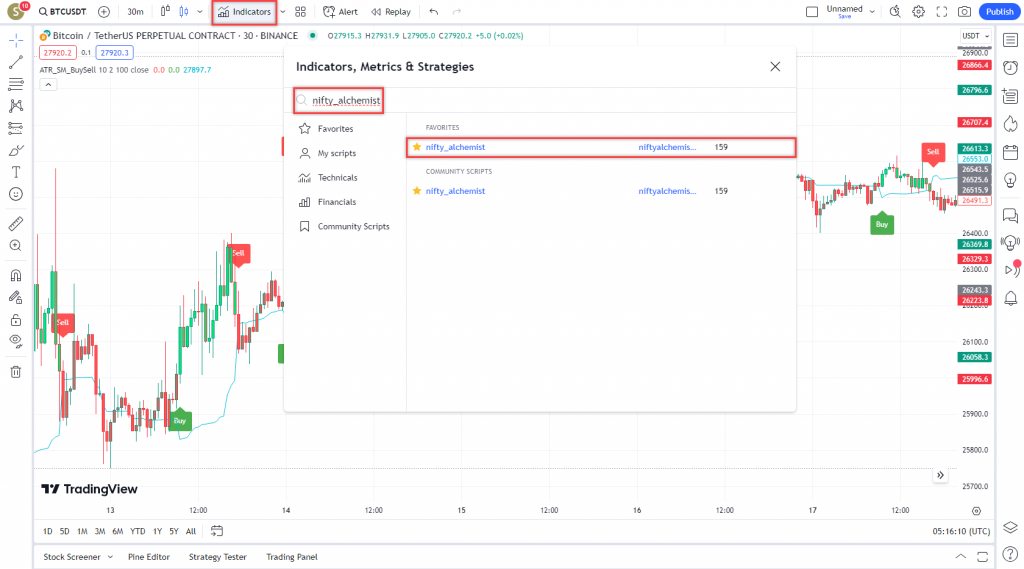This screenshot has width=1024, height=569.
Task: Open the emoji icons tool
Action: tap(16, 194)
